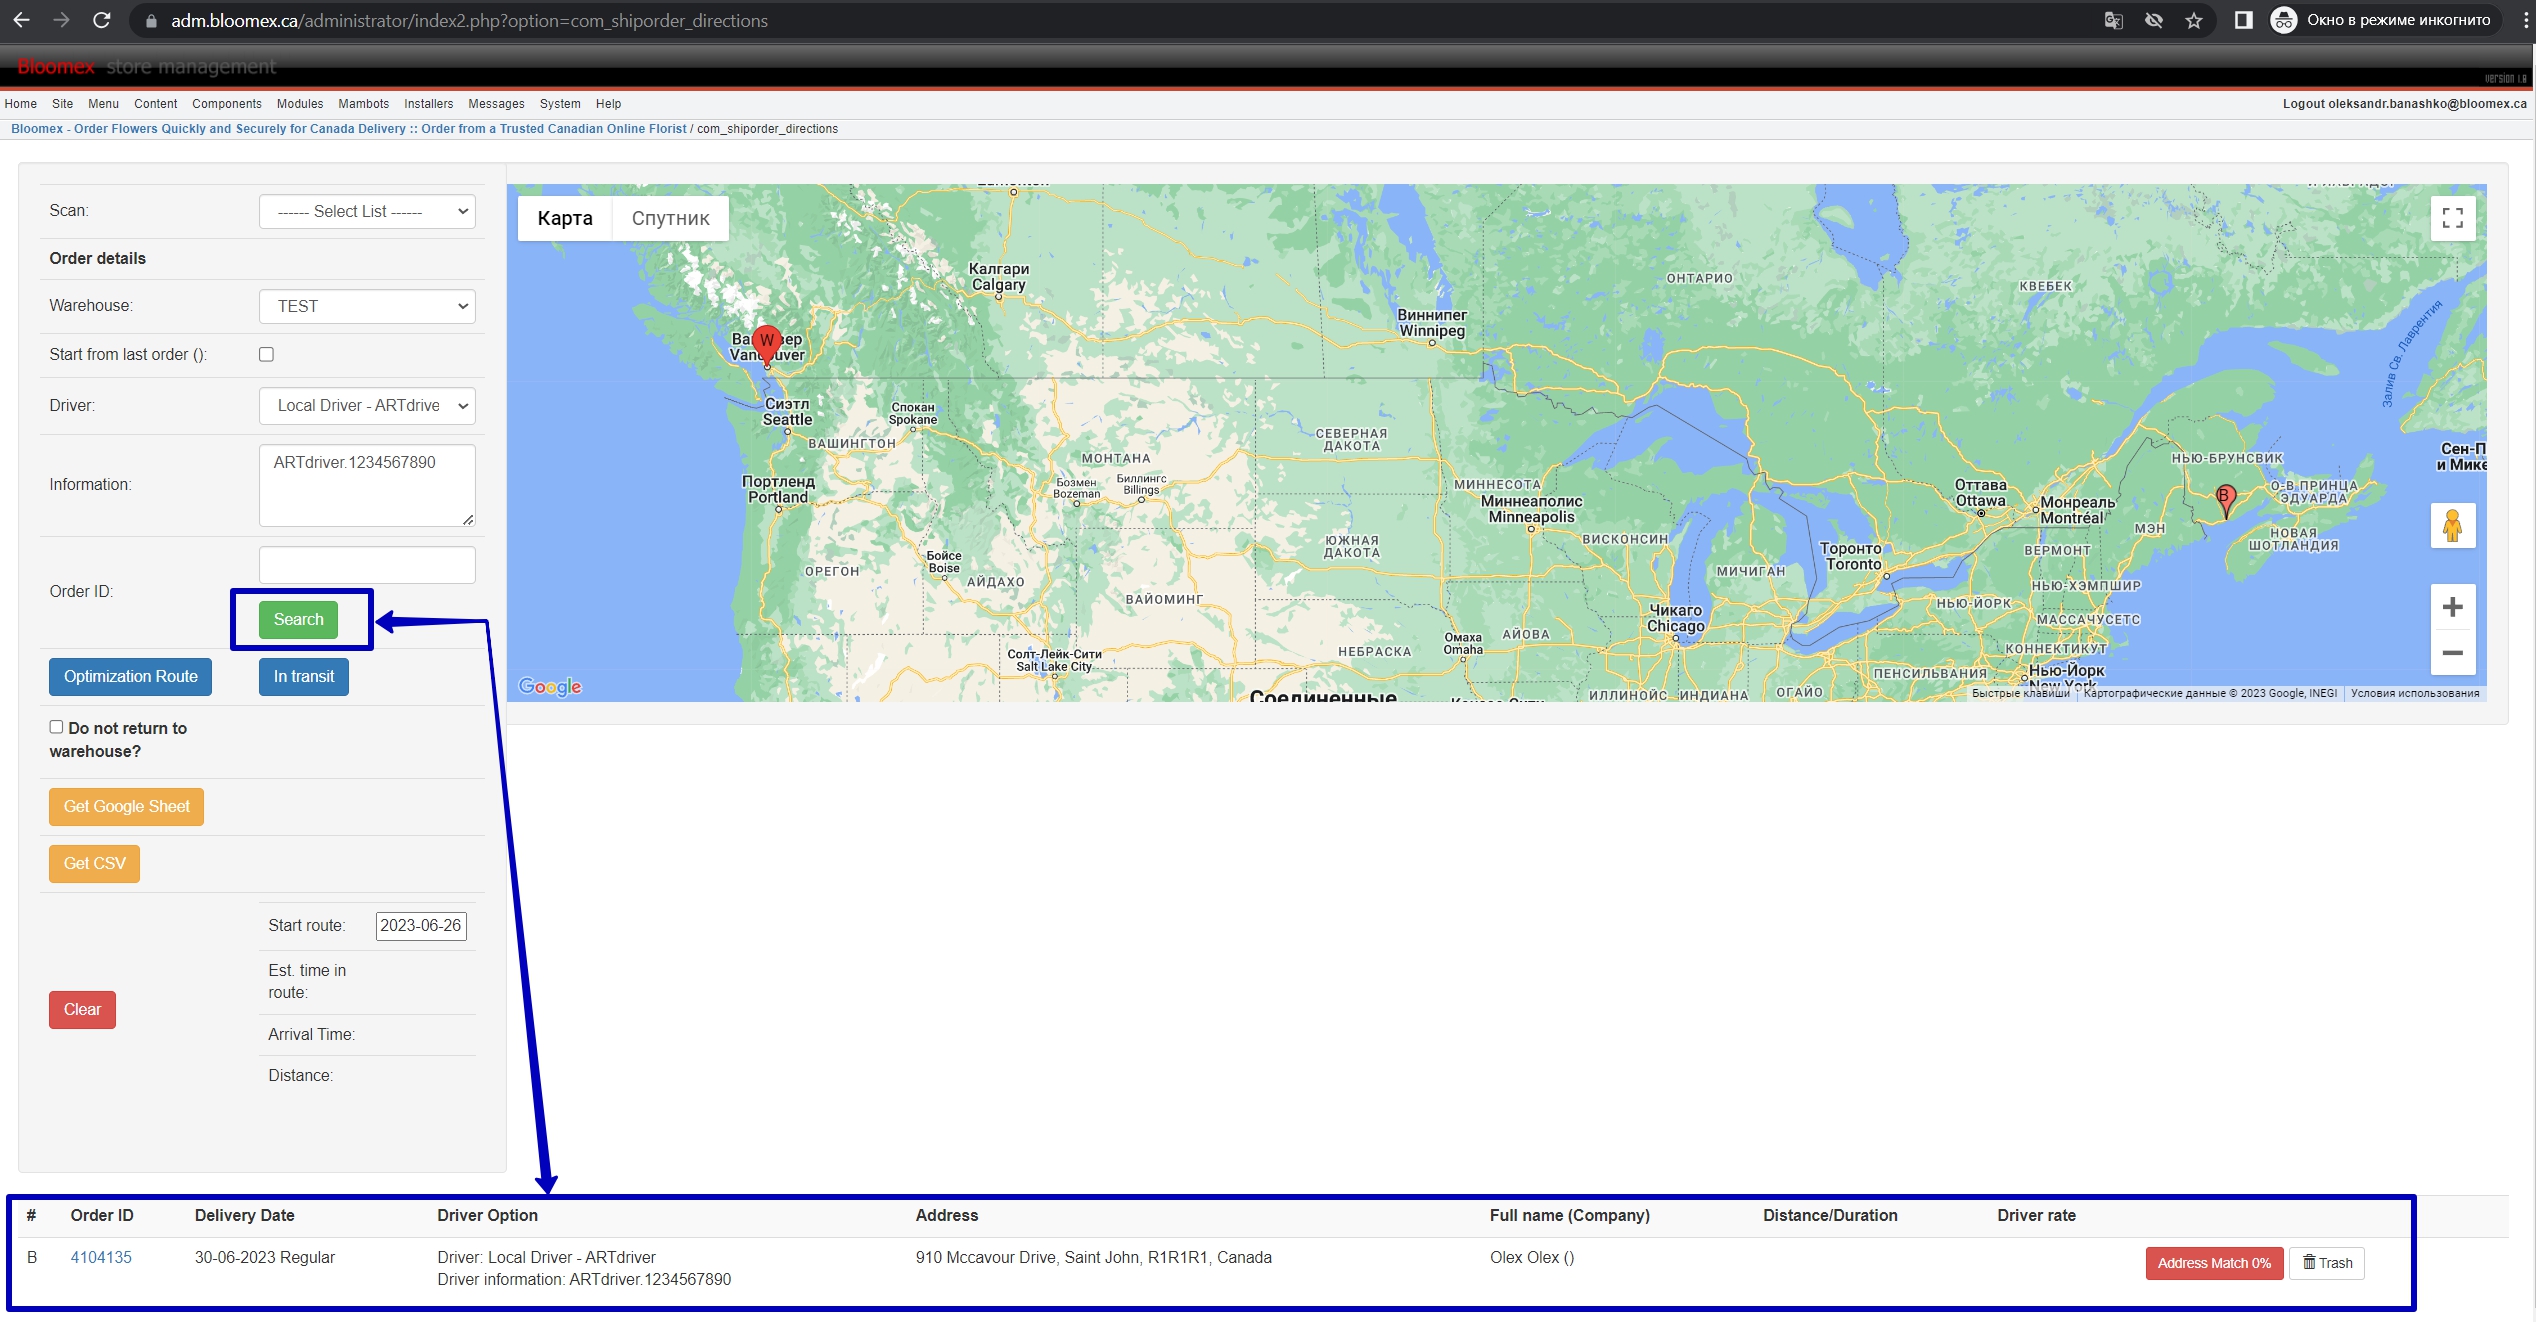Click Optimization Route button
The width and height of the screenshot is (2536, 1322).
130,676
